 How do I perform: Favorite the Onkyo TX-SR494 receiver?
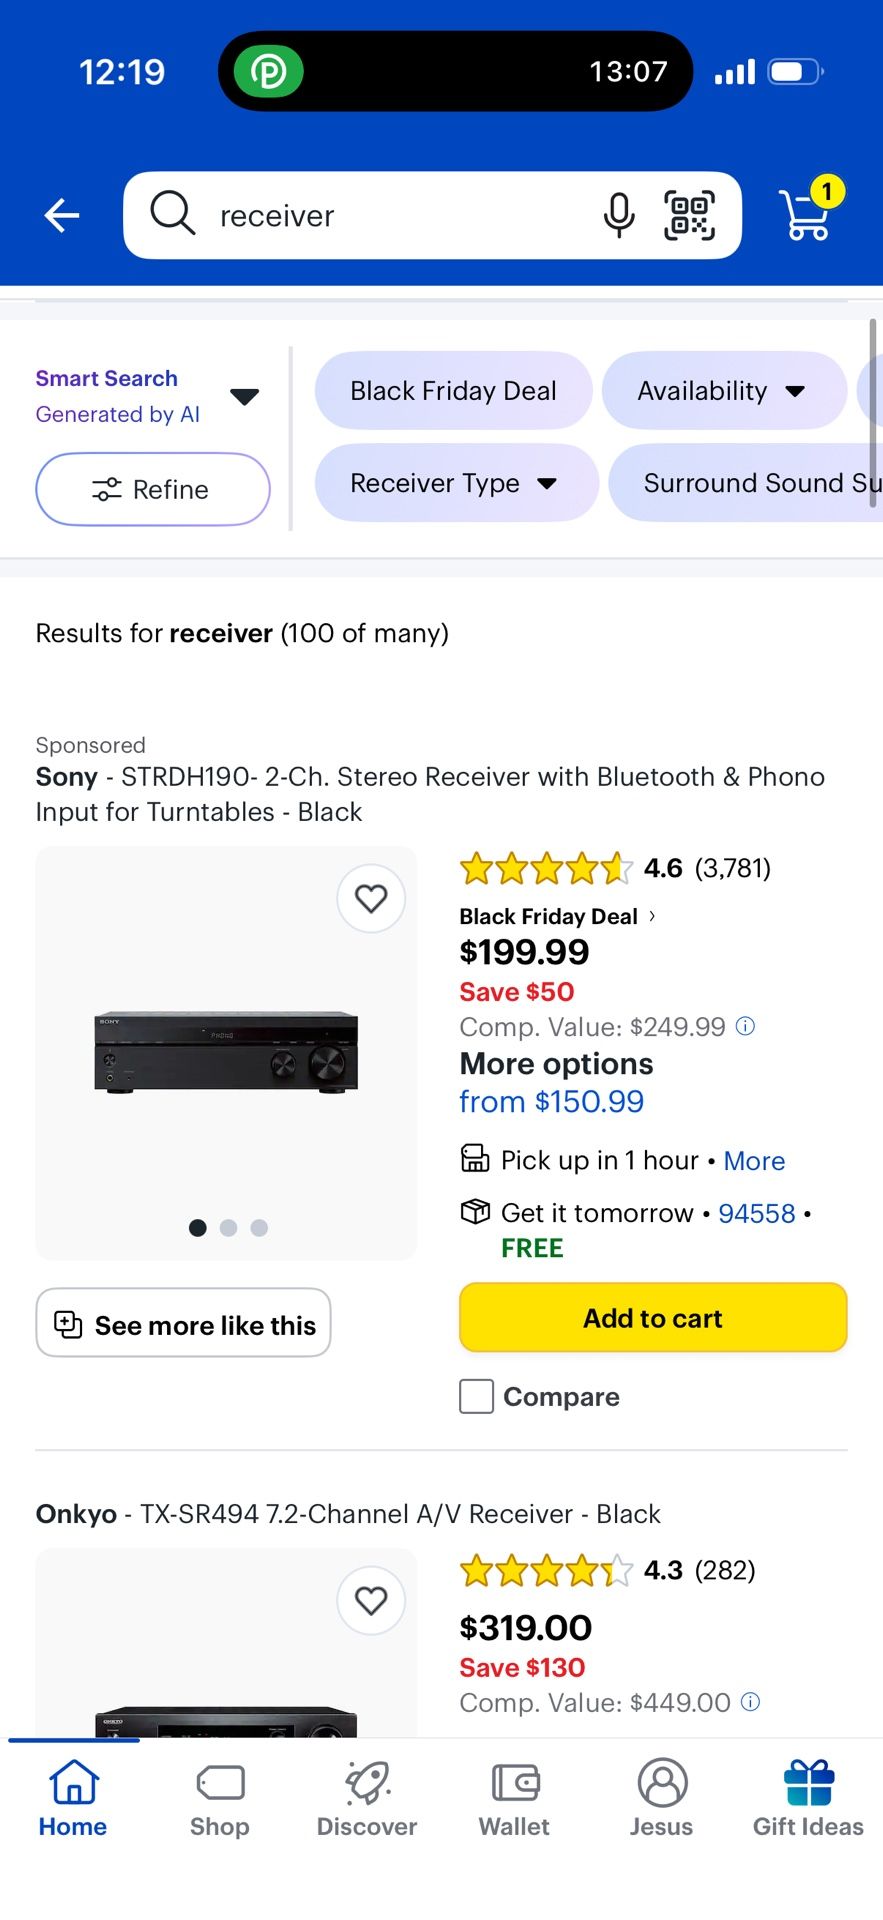pos(370,1601)
